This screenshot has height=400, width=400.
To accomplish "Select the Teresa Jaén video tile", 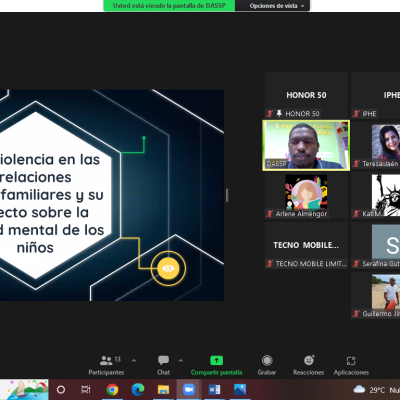I will coord(376,145).
